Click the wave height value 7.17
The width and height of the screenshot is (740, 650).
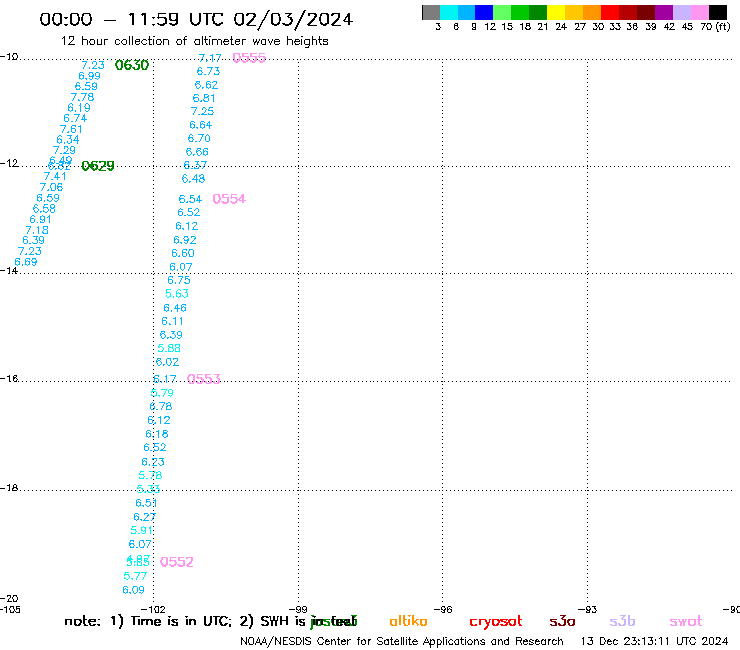(210, 58)
